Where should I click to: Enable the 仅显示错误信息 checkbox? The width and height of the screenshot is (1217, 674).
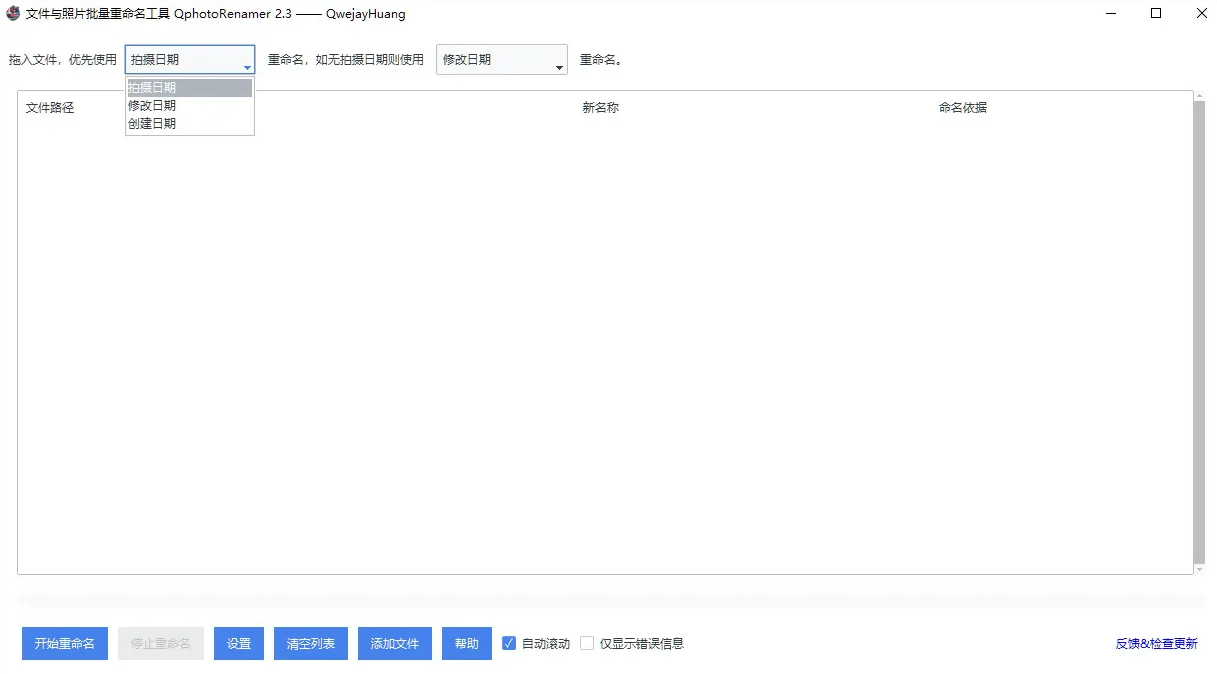point(586,643)
